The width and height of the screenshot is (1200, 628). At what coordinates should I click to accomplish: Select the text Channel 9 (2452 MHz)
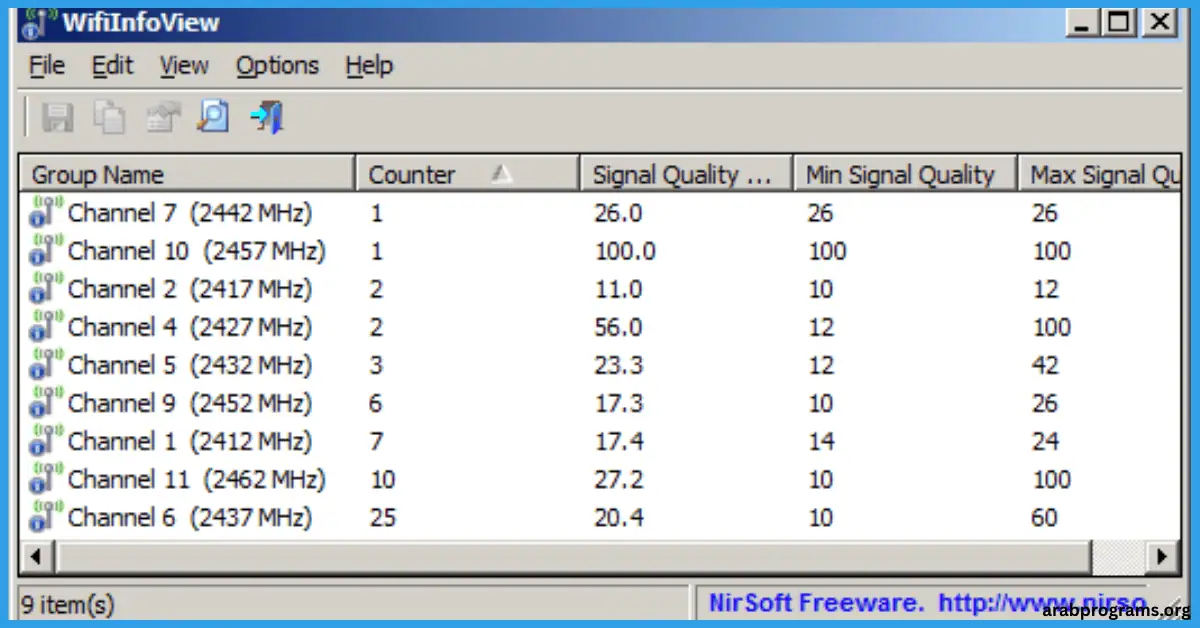tap(190, 404)
